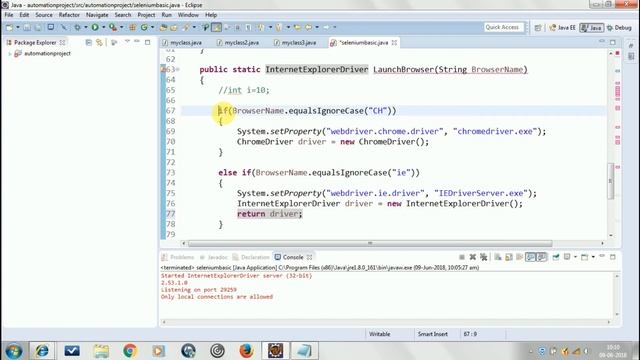Switch to the myclass3.java editor tab
Image resolution: width=640 pixels, height=360 pixels.
point(296,42)
